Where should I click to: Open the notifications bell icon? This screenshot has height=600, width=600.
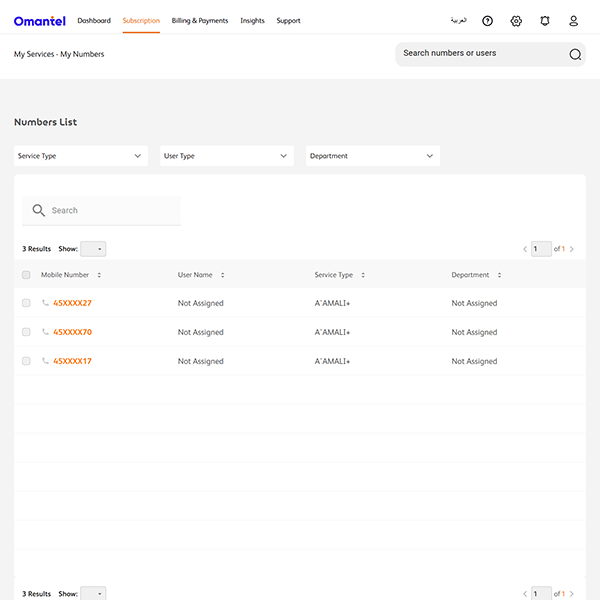click(x=545, y=21)
